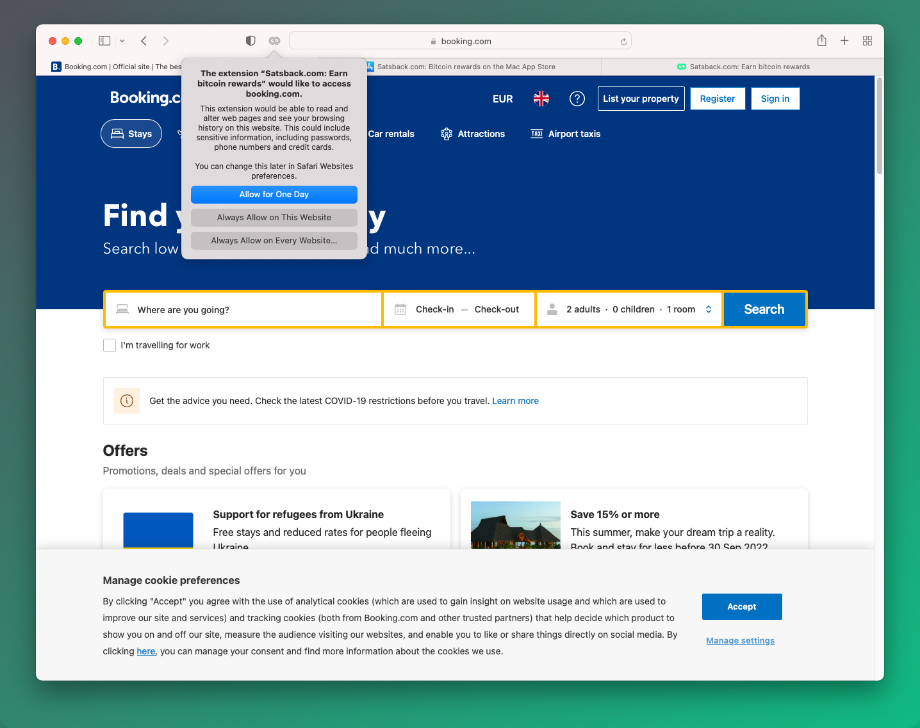The width and height of the screenshot is (920, 728).
Task: Go back with the back arrow
Action: coord(144,40)
